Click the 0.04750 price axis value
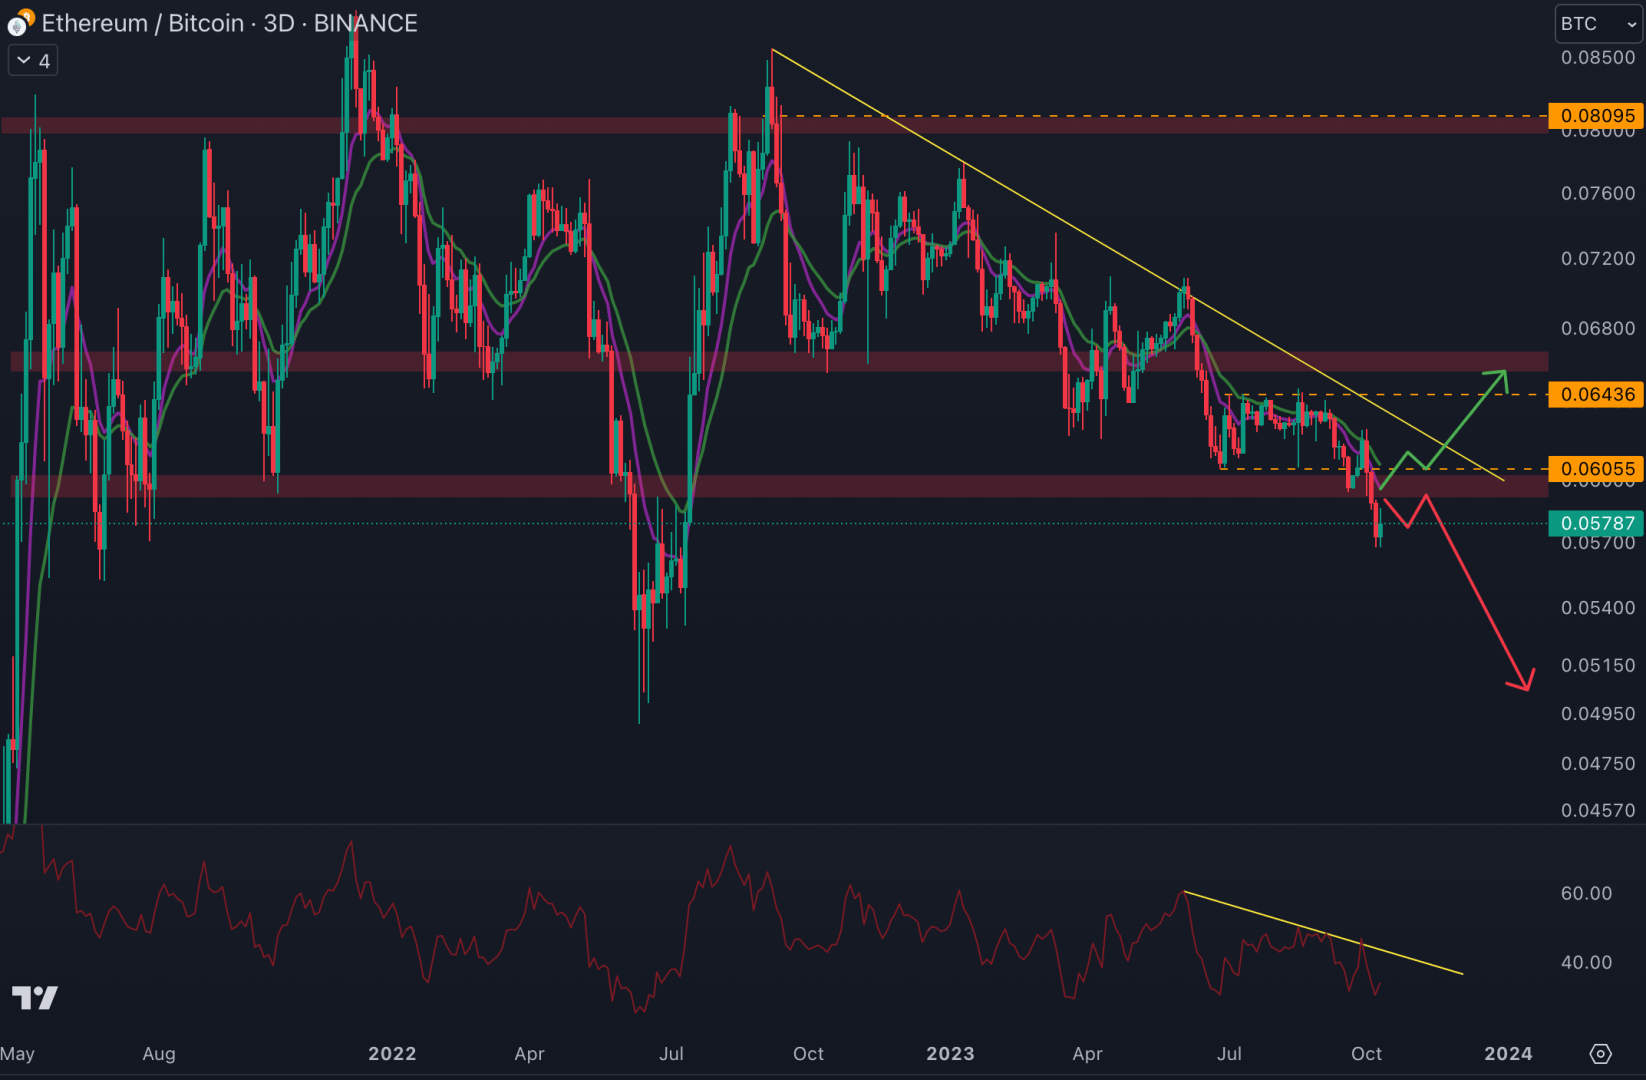The height and width of the screenshot is (1080, 1646). [x=1598, y=764]
